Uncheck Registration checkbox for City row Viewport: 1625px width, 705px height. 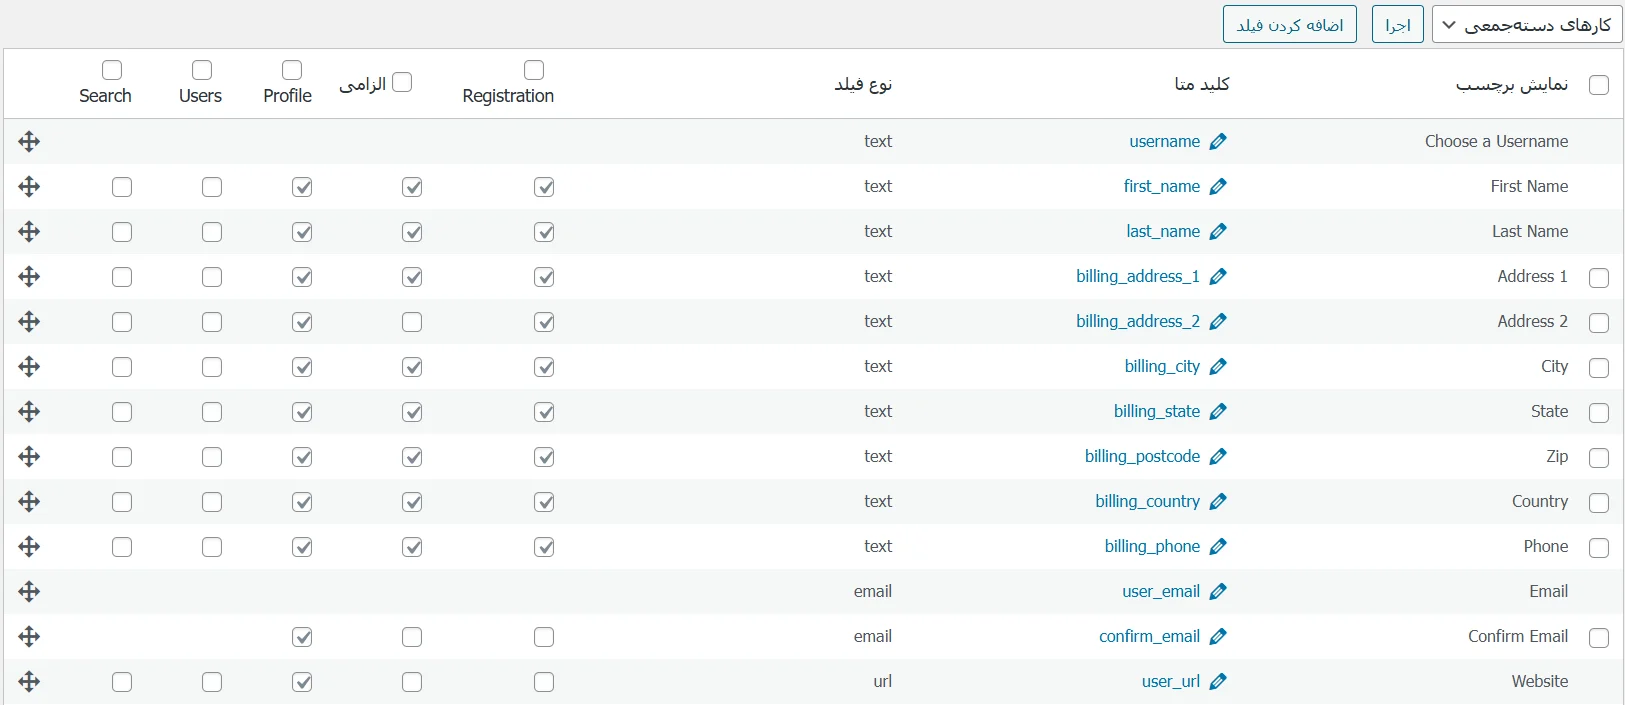point(544,367)
